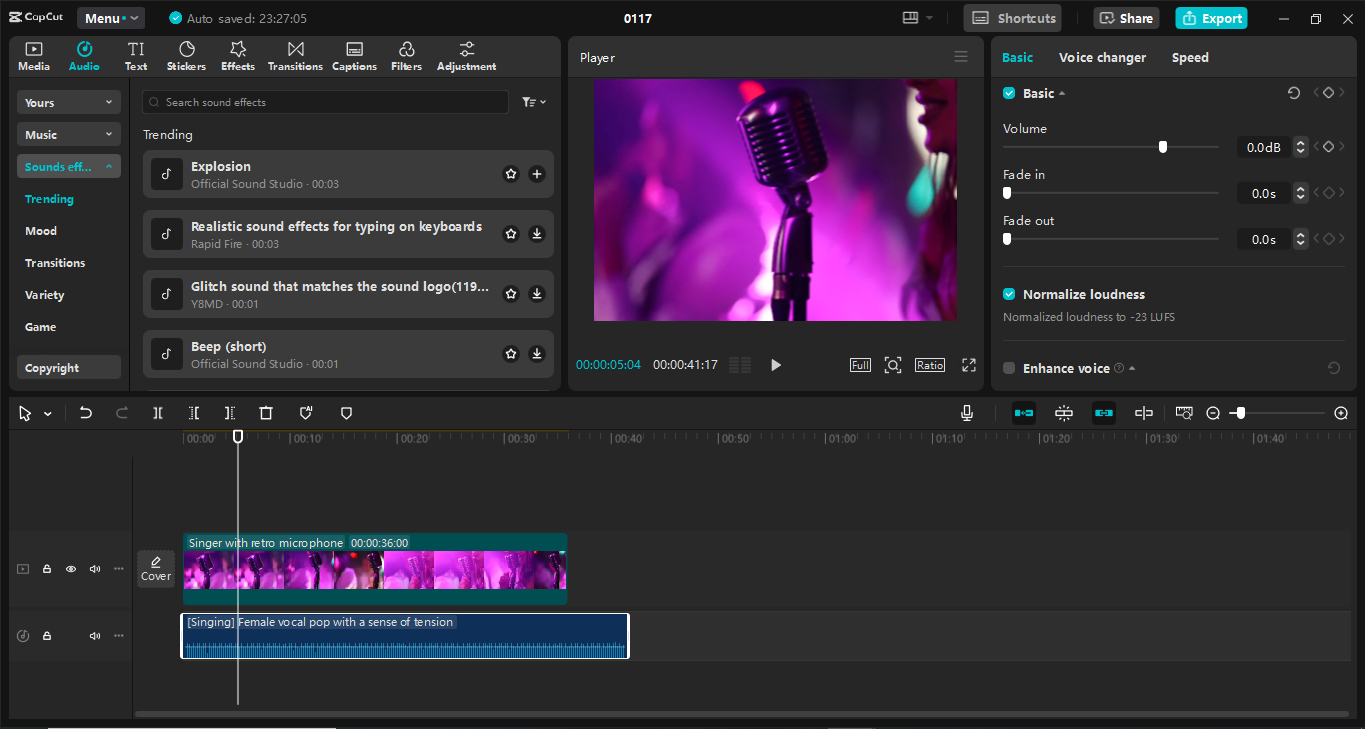Screen dimensions: 1365x729
Task: Zoom in the timeline with plus icon
Action: (x=1342, y=413)
